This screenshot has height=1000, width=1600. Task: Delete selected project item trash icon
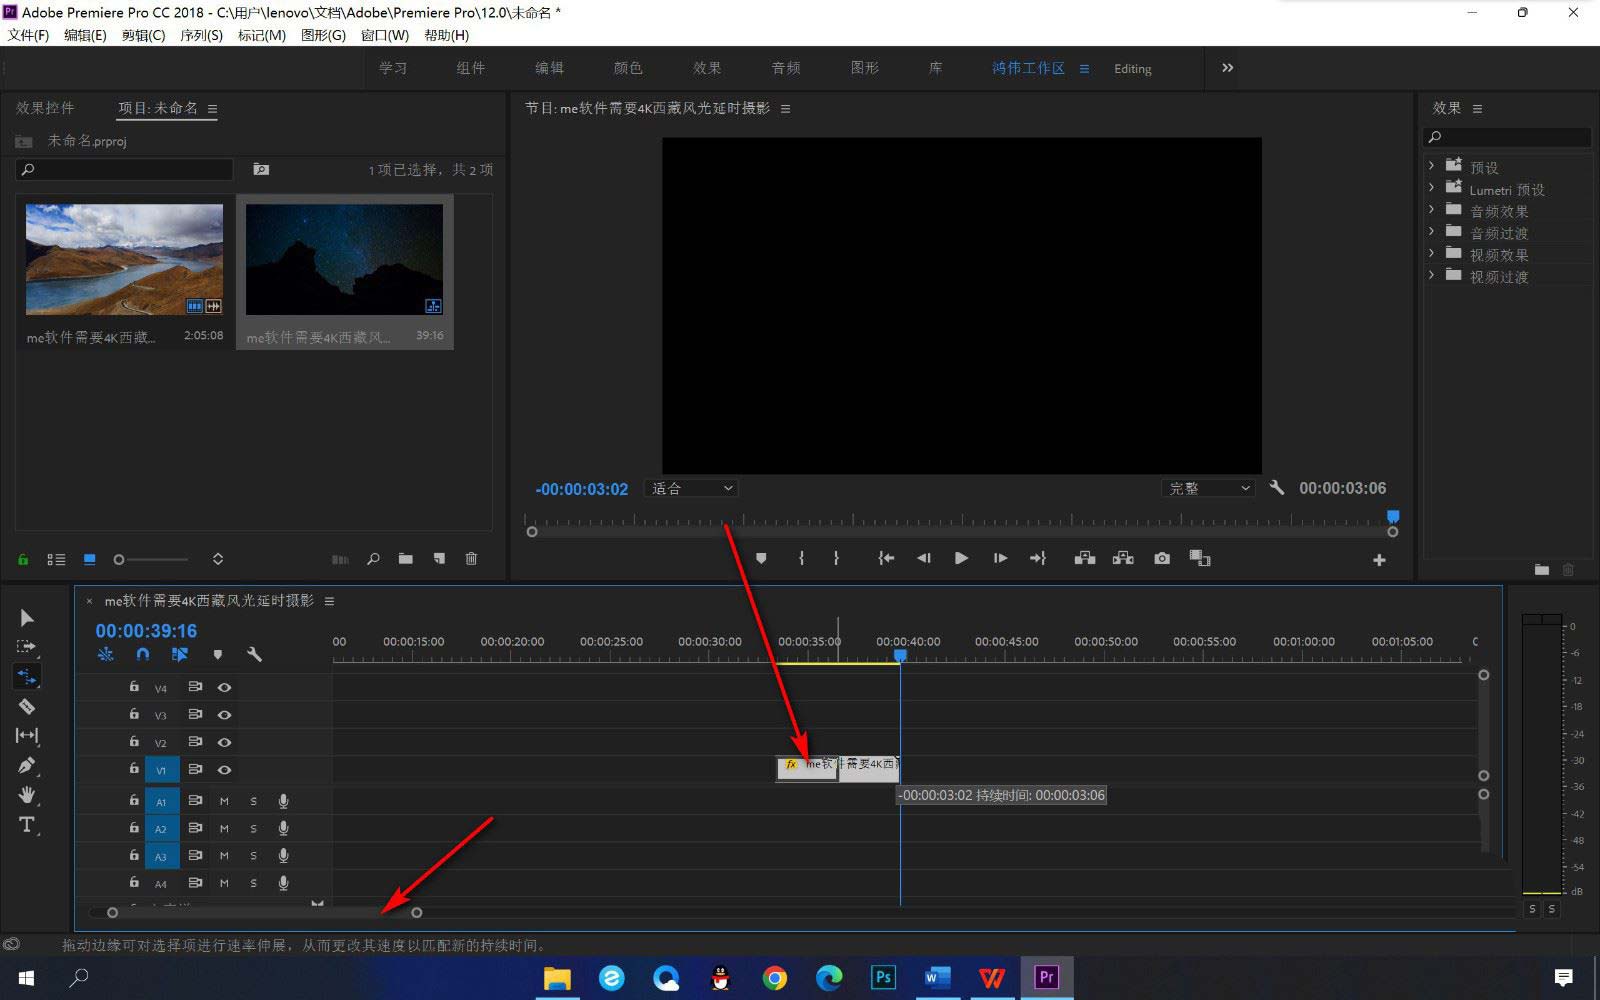pyautogui.click(x=471, y=559)
